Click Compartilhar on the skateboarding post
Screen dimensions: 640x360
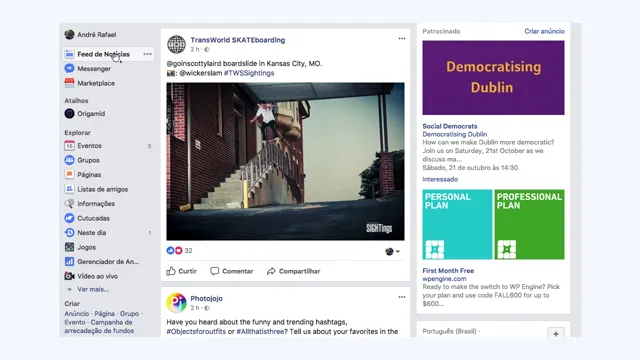coord(293,271)
